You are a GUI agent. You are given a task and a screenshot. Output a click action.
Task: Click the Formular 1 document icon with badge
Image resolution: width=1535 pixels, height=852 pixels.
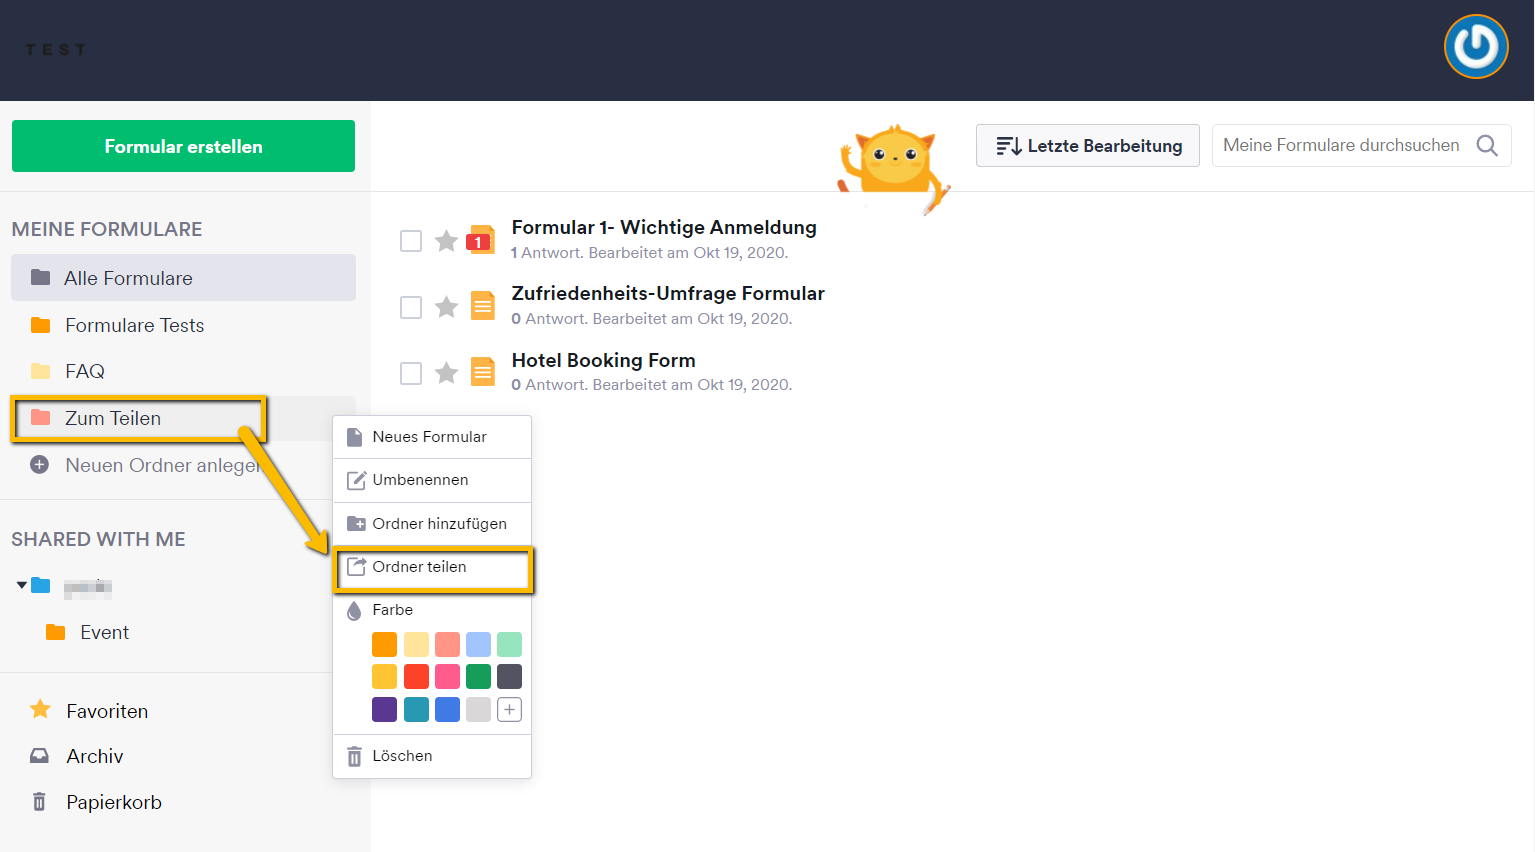tap(482, 240)
